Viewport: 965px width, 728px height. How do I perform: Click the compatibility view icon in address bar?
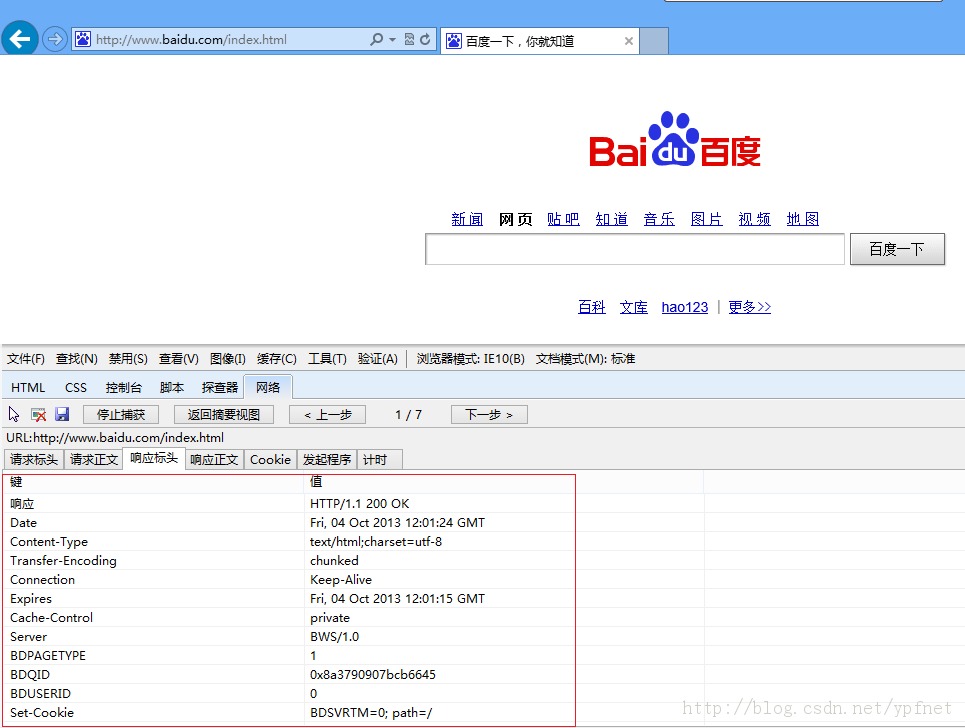tap(409, 39)
